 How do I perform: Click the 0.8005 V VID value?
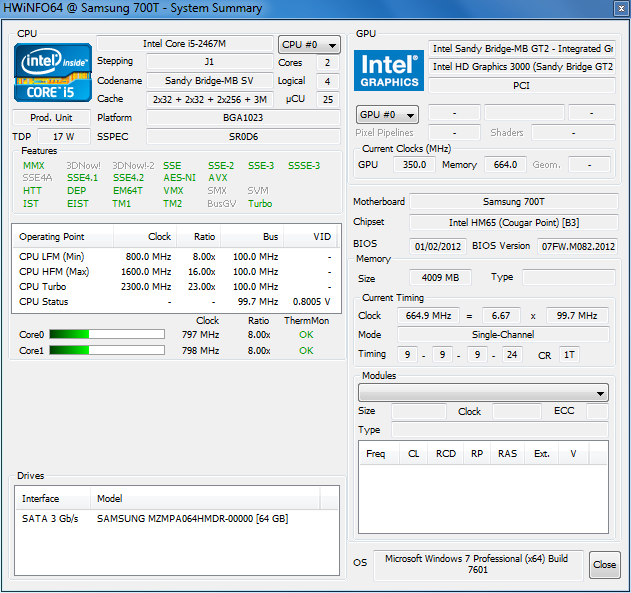tap(311, 302)
